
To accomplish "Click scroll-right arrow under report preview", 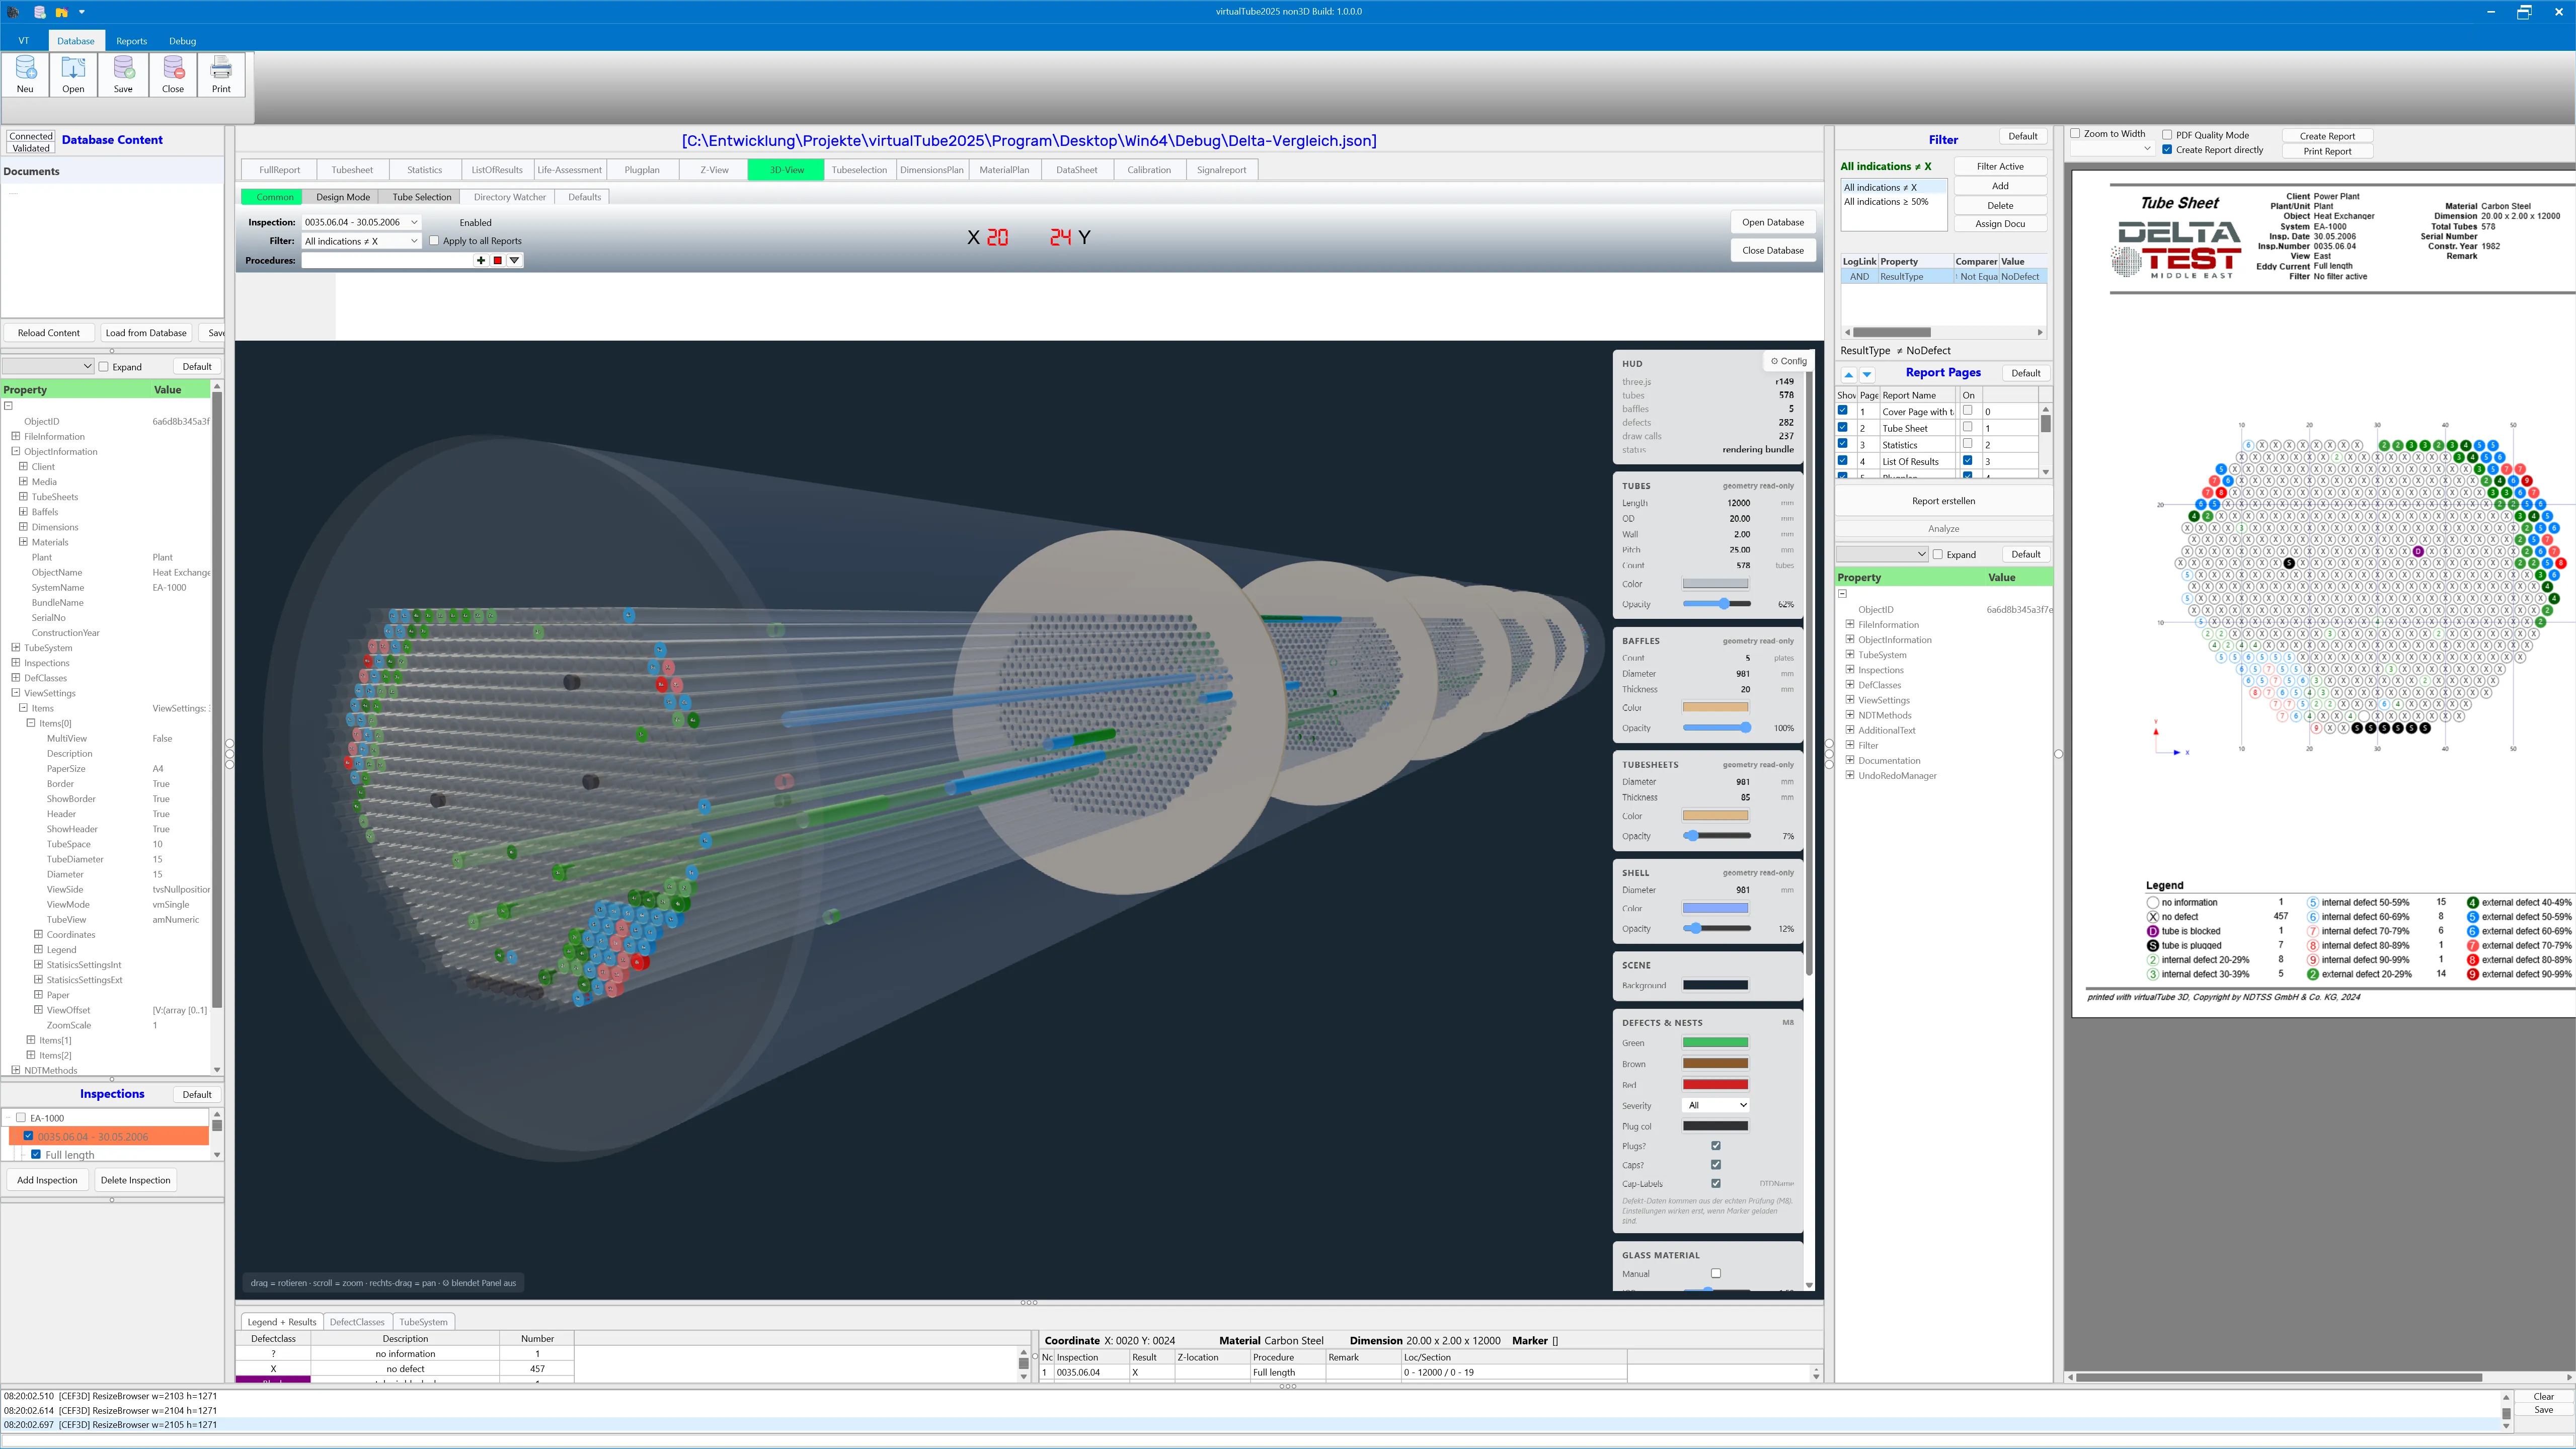I will point(2569,1377).
